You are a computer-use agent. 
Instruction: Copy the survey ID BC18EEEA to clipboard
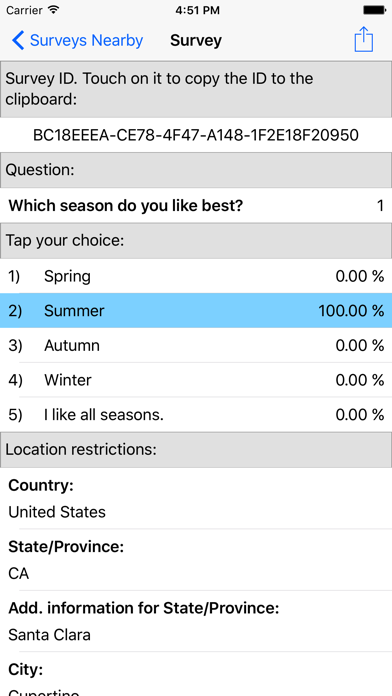tap(196, 135)
